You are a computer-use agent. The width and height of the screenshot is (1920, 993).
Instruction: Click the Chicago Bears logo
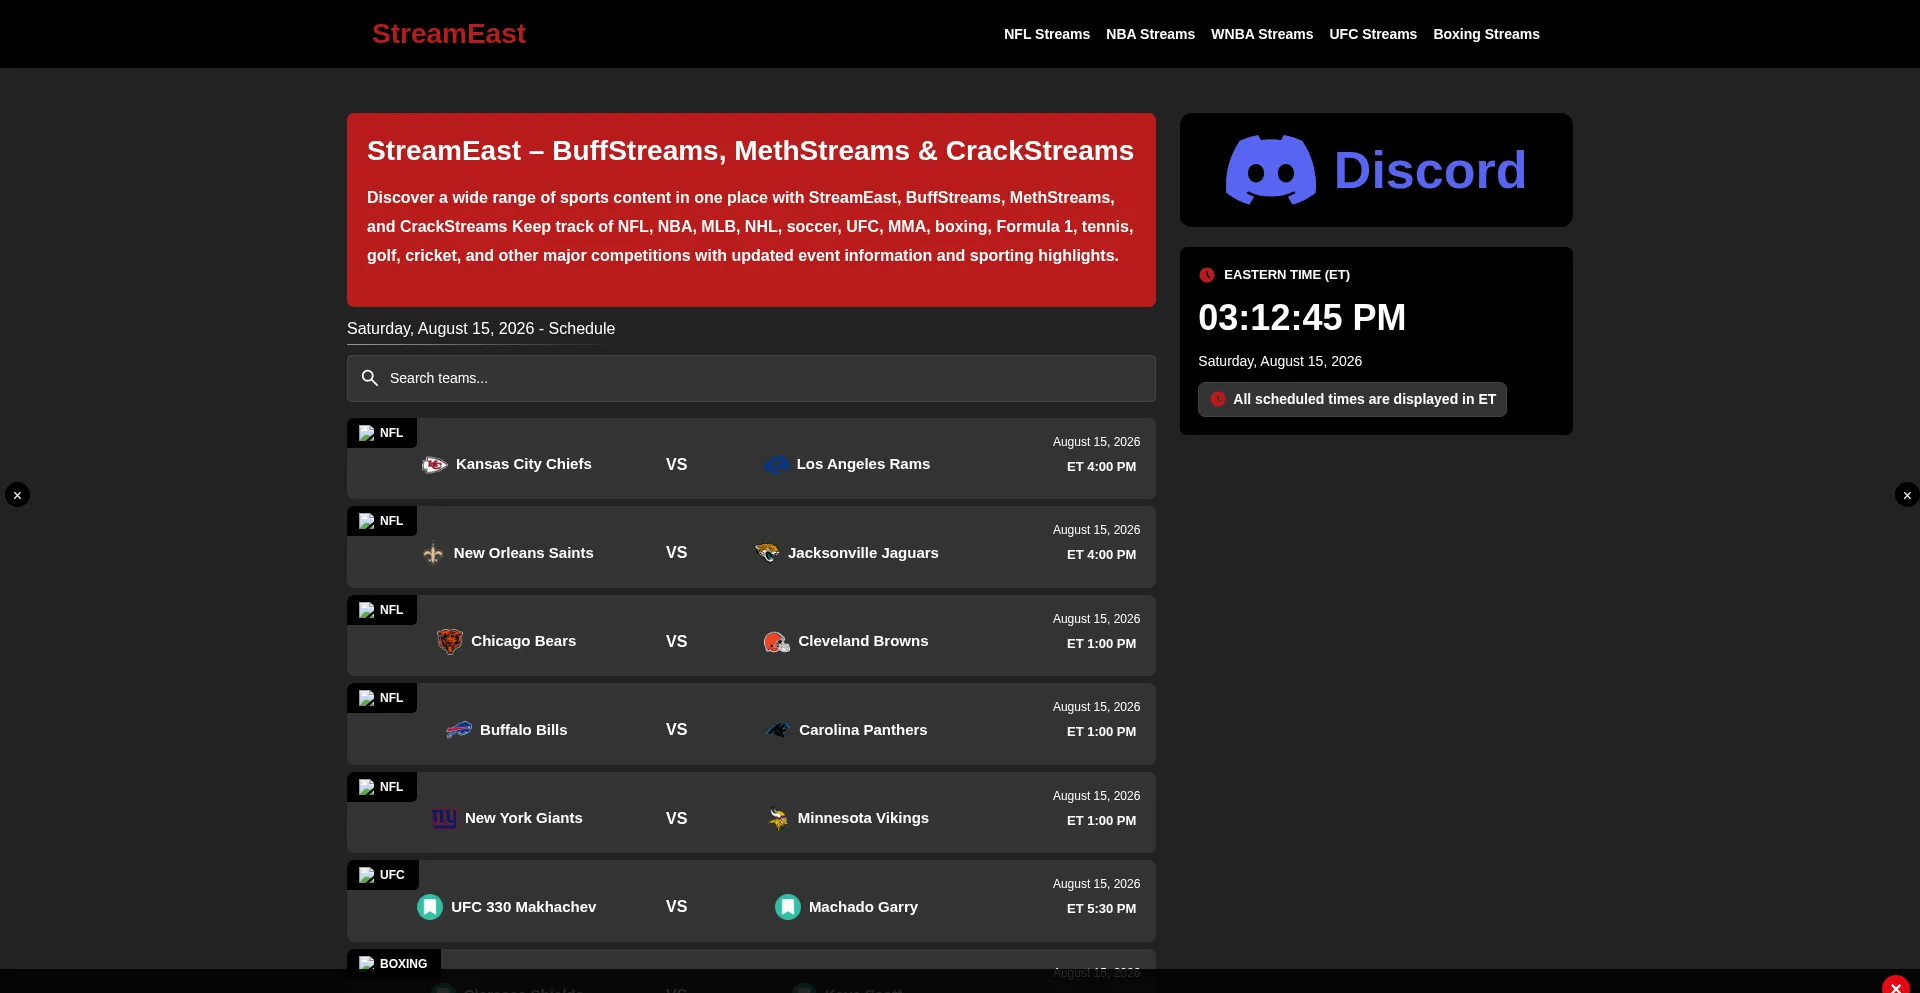coord(450,641)
